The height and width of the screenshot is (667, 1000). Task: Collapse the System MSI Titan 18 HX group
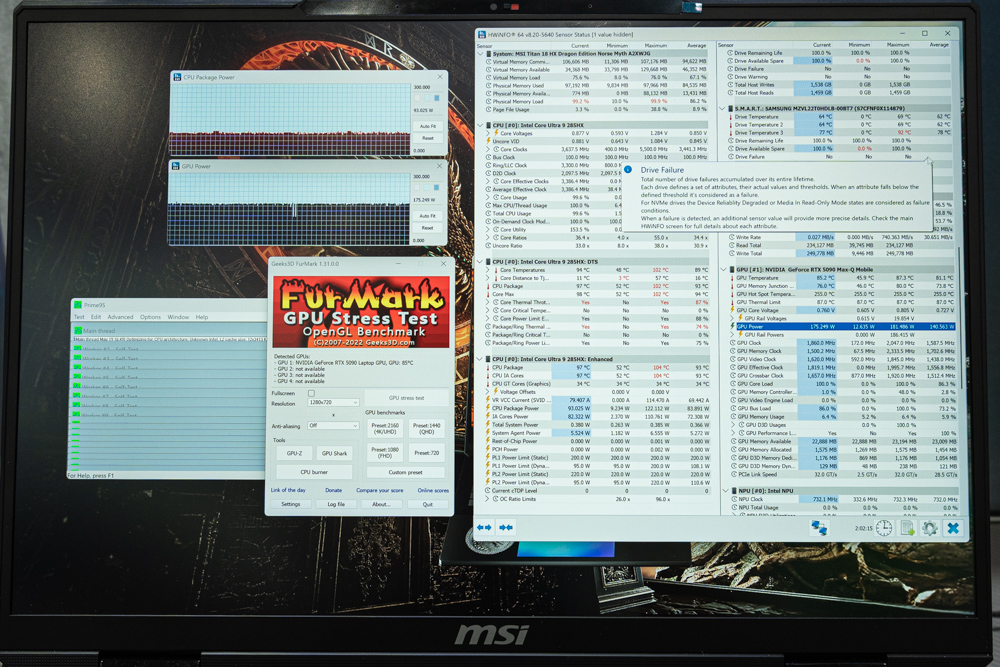[x=480, y=54]
